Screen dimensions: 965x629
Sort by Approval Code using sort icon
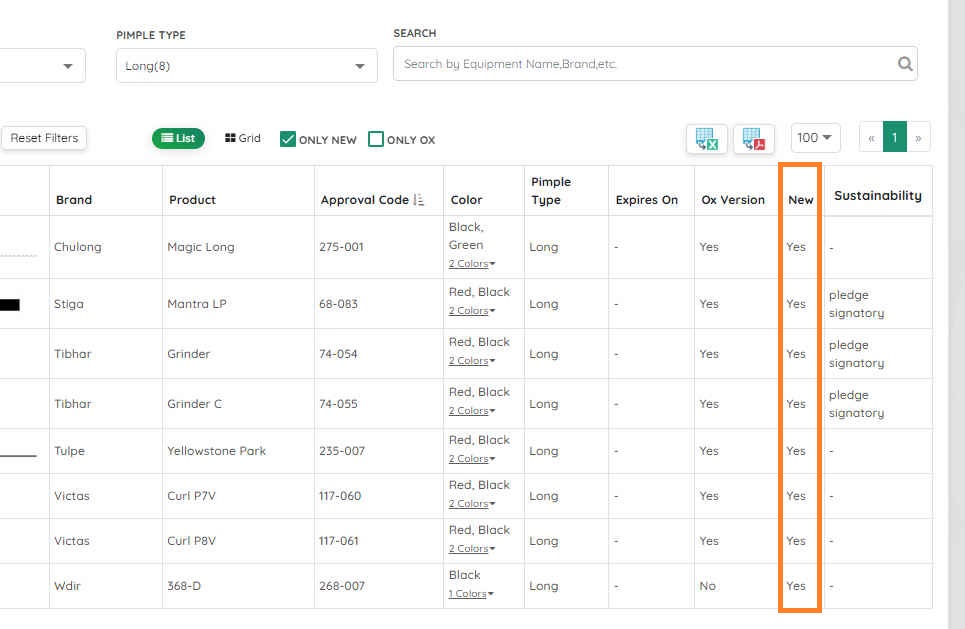point(418,199)
